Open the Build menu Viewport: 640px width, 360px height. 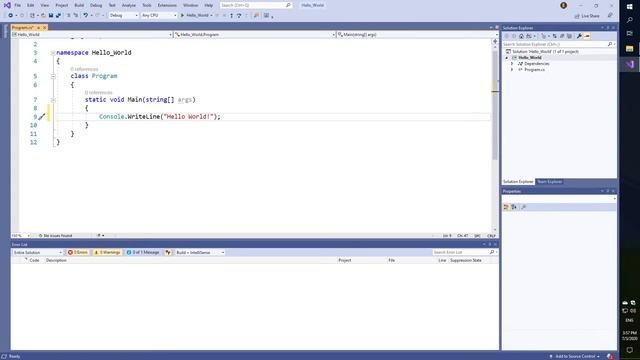coord(79,5)
